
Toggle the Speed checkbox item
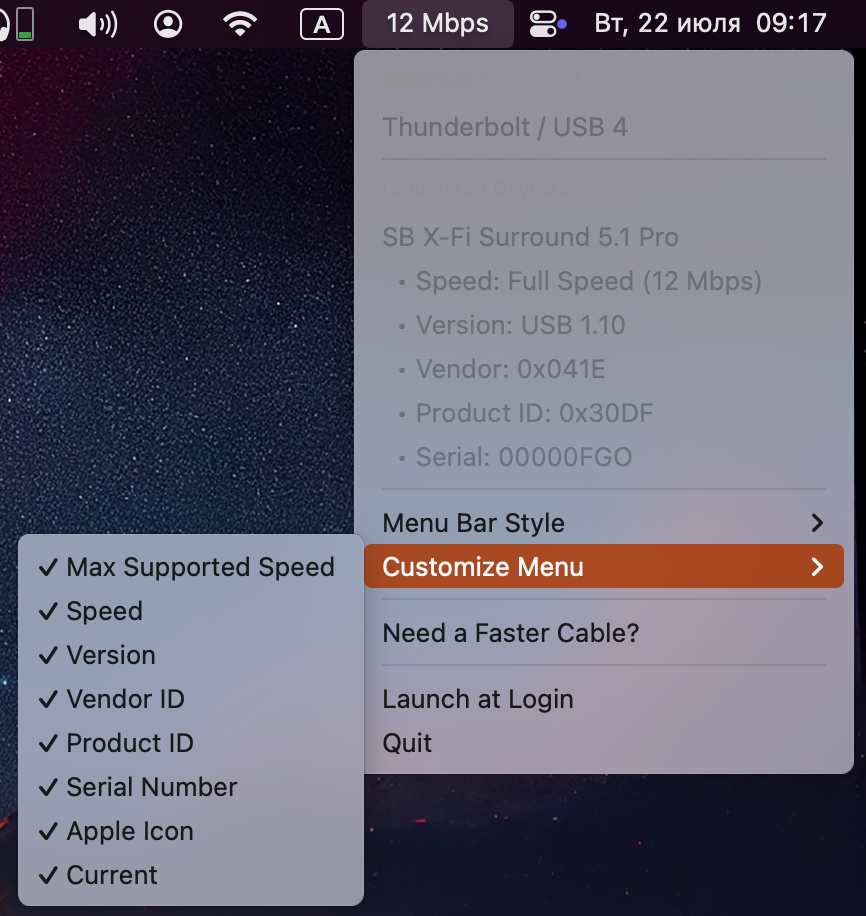pyautogui.click(x=190, y=611)
